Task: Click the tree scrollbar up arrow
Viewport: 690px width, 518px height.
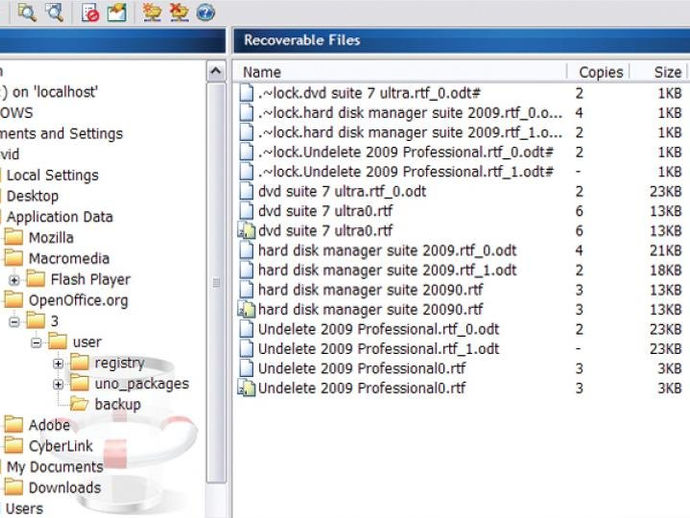Action: 216,71
